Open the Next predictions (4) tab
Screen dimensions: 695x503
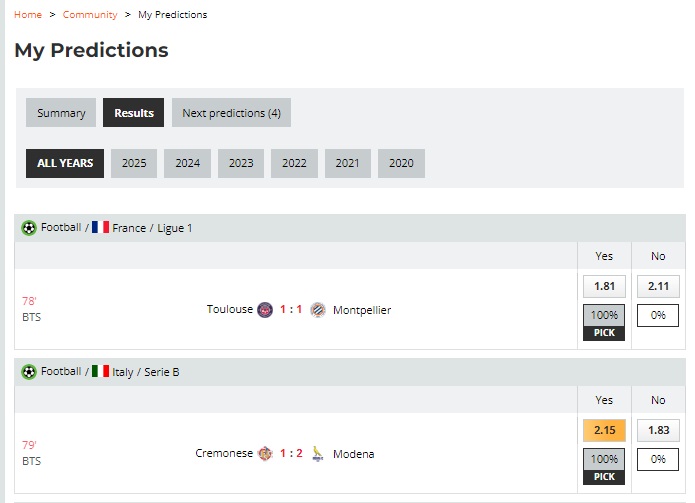231,113
